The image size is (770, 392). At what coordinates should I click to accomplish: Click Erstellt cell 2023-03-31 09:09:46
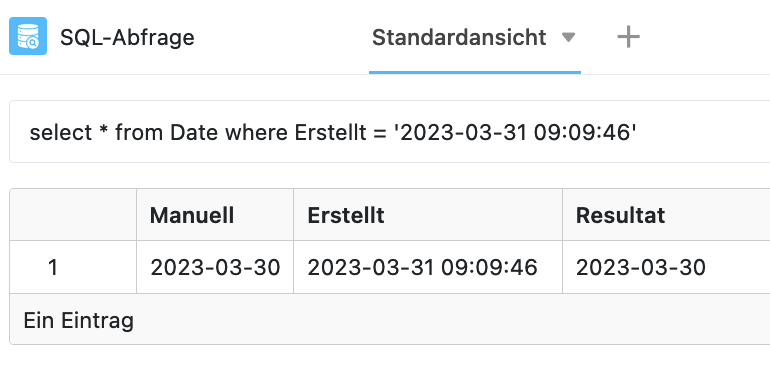[422, 268]
